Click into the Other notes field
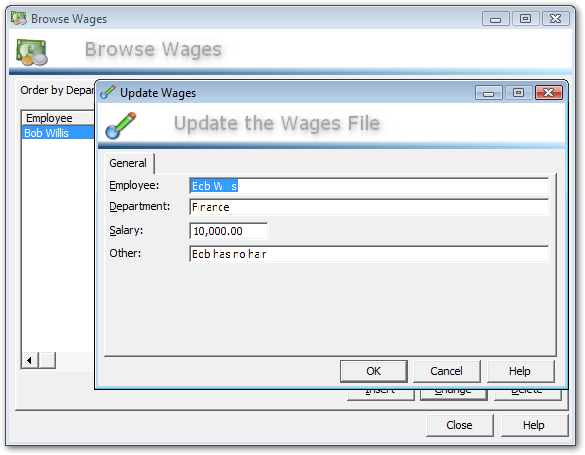Screen dimensions: 585x455 369,254
